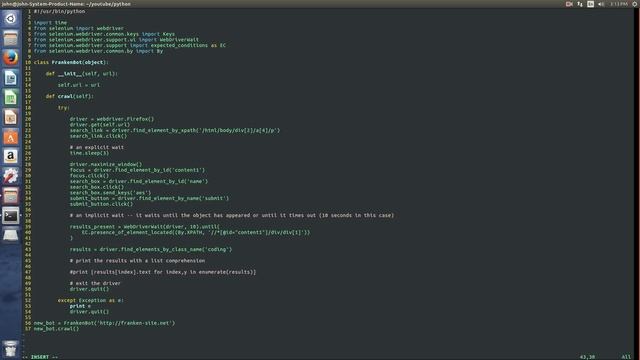Click the screen recording camera indicator
This screenshot has width=640, height=360.
pyautogui.click(x=569, y=4)
